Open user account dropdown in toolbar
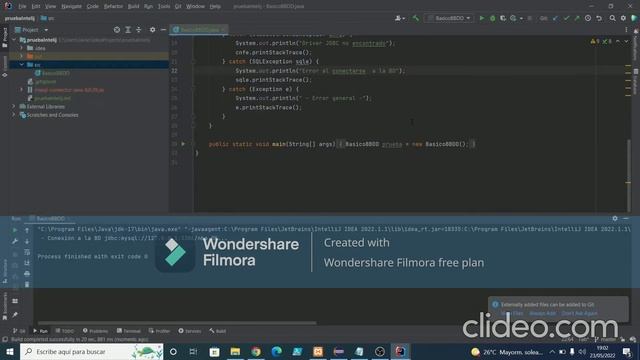640x360 pixels. 400,18
